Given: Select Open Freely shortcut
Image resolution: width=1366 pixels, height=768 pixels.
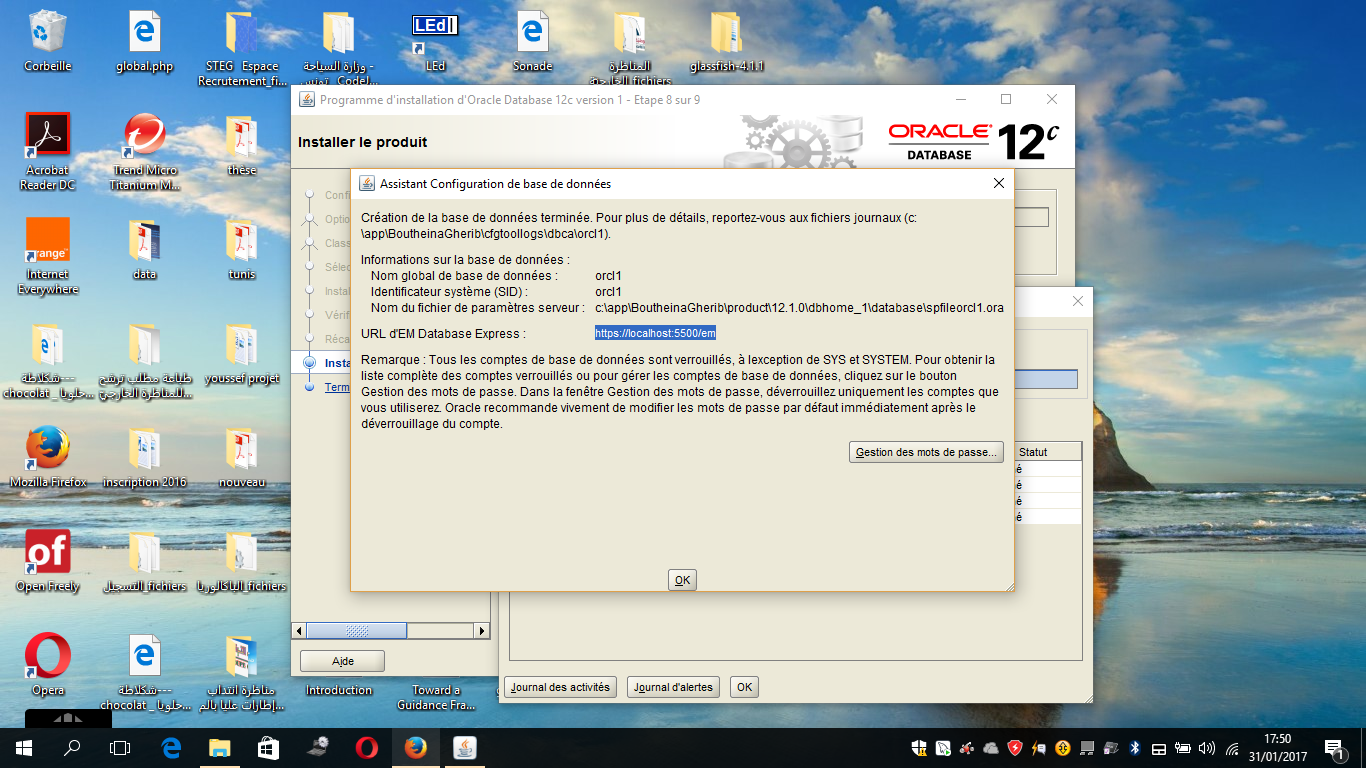Looking at the screenshot, I should [48, 562].
